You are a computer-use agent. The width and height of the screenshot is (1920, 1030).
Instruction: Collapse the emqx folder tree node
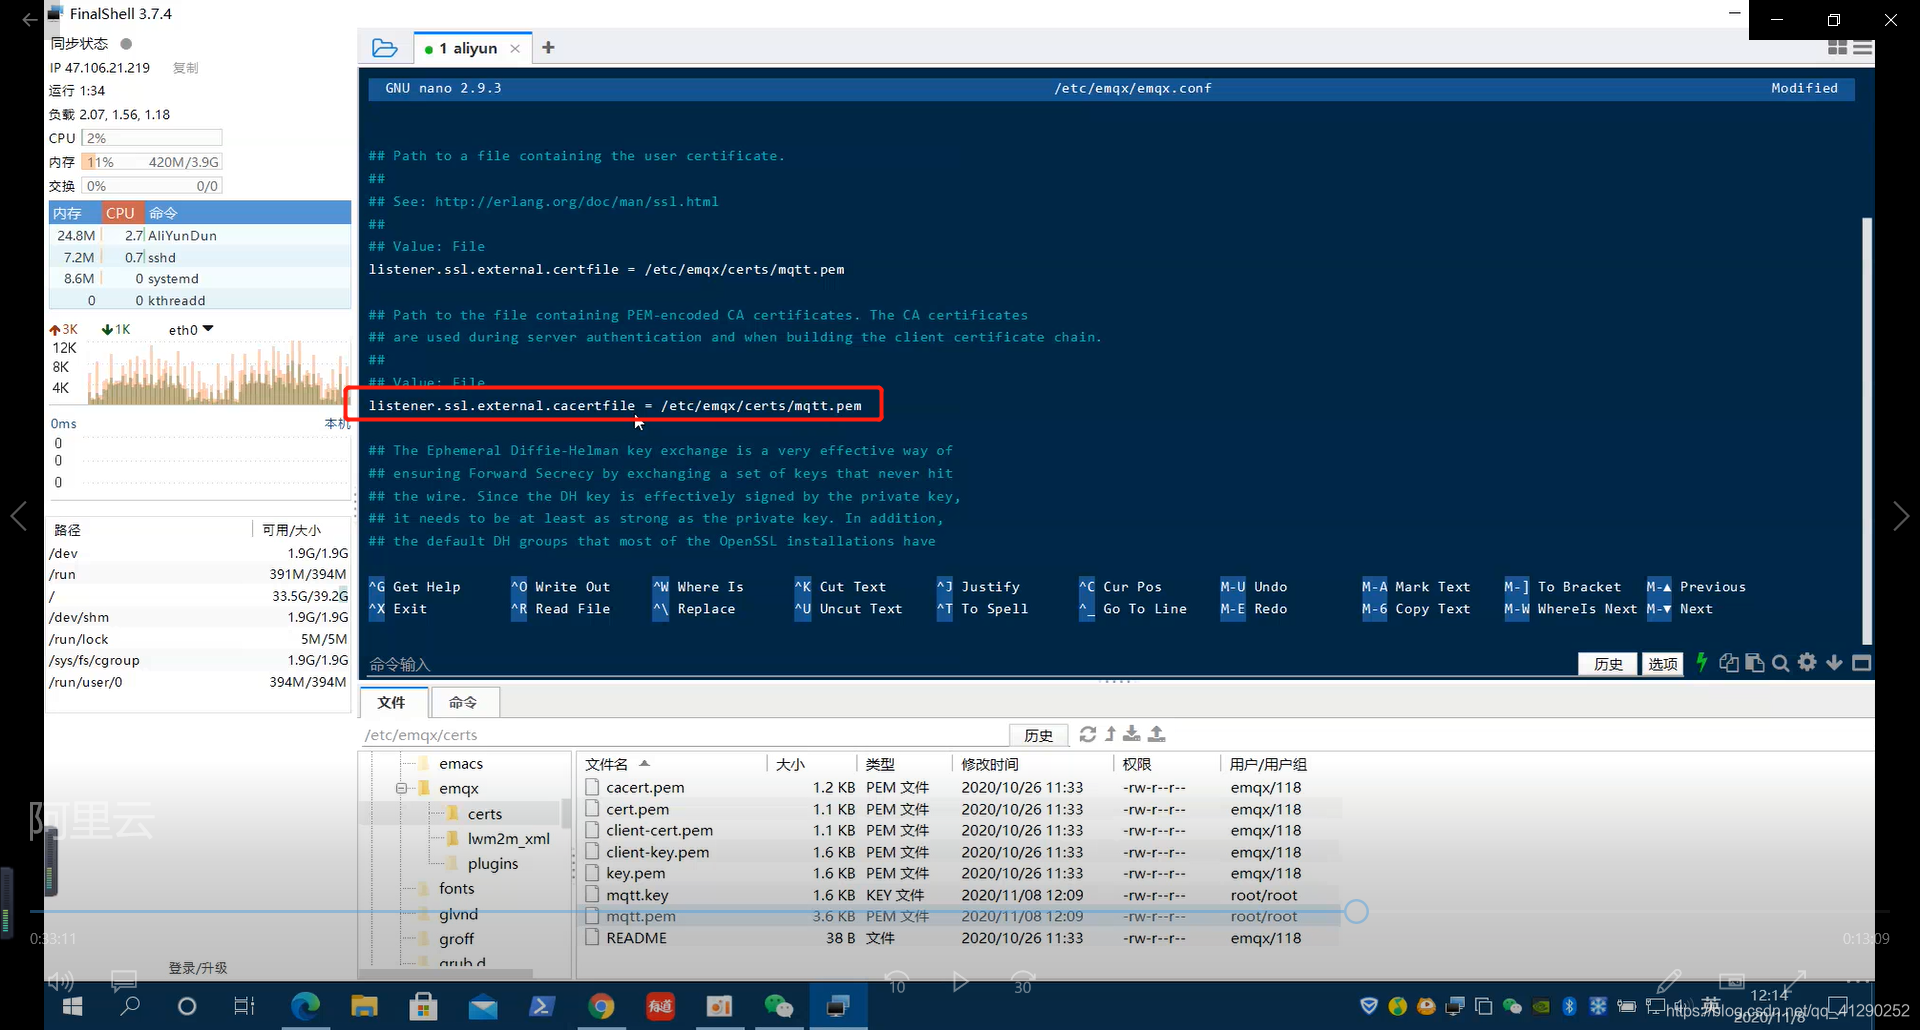click(401, 788)
